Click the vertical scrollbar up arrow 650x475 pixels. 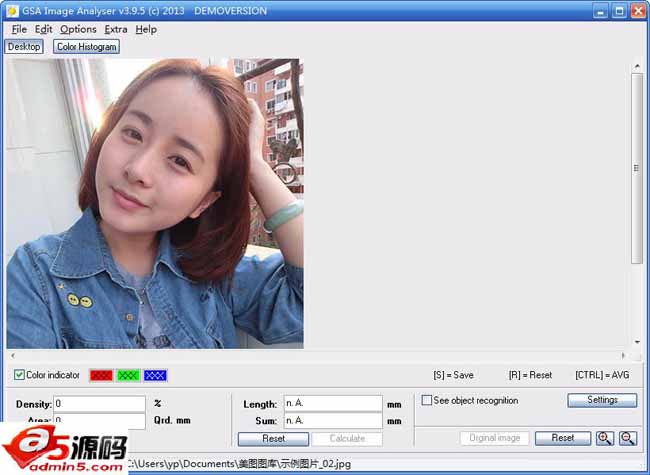point(637,66)
